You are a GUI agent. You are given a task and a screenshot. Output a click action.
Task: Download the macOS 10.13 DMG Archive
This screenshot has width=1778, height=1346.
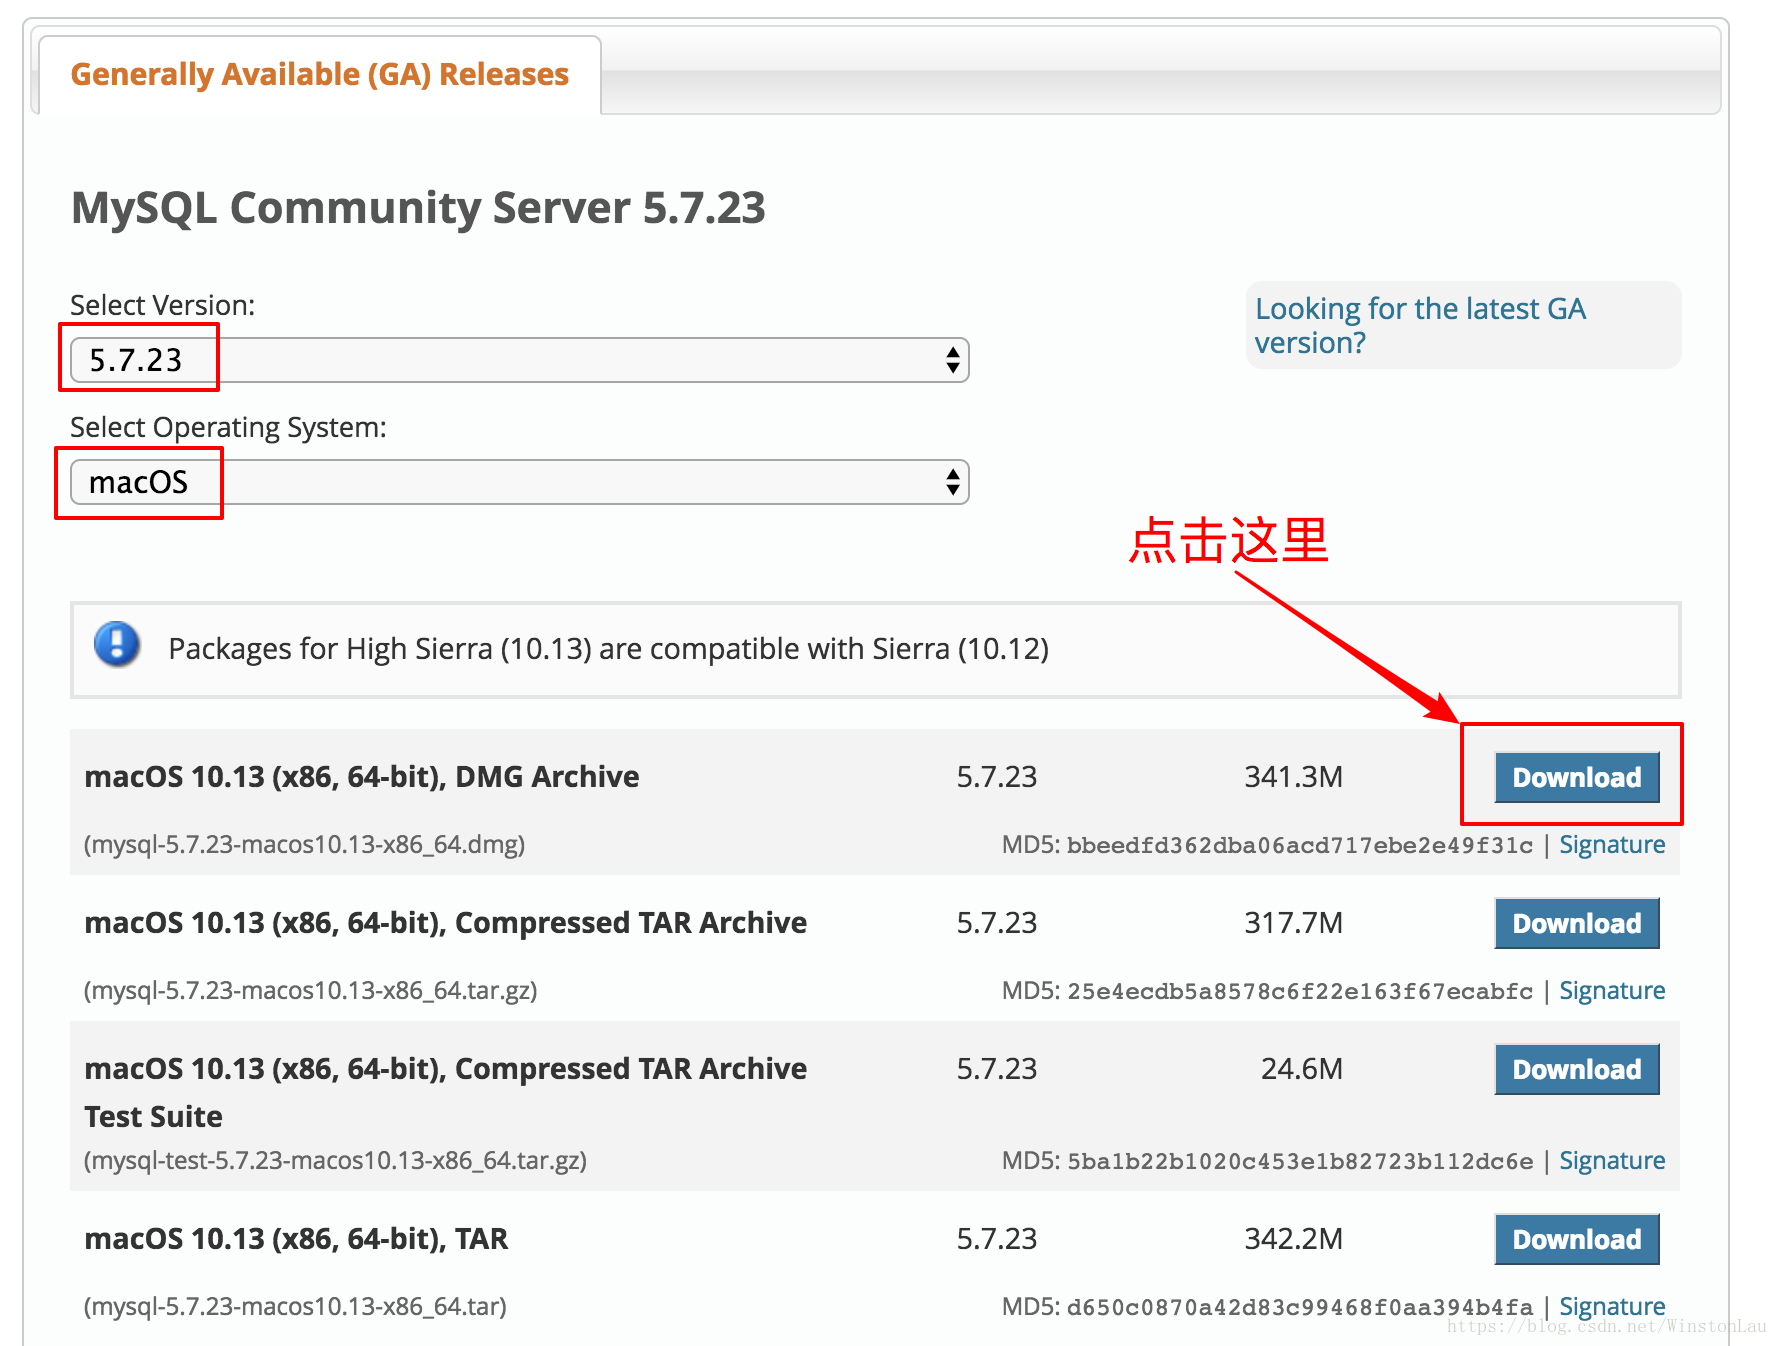click(1576, 777)
